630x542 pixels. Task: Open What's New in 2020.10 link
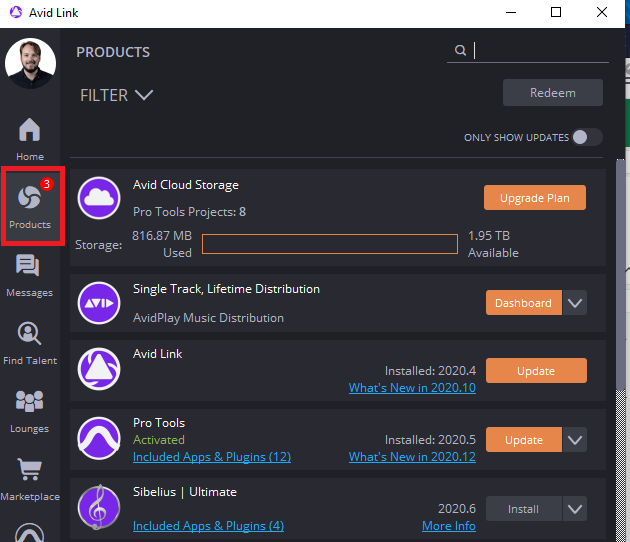point(412,388)
